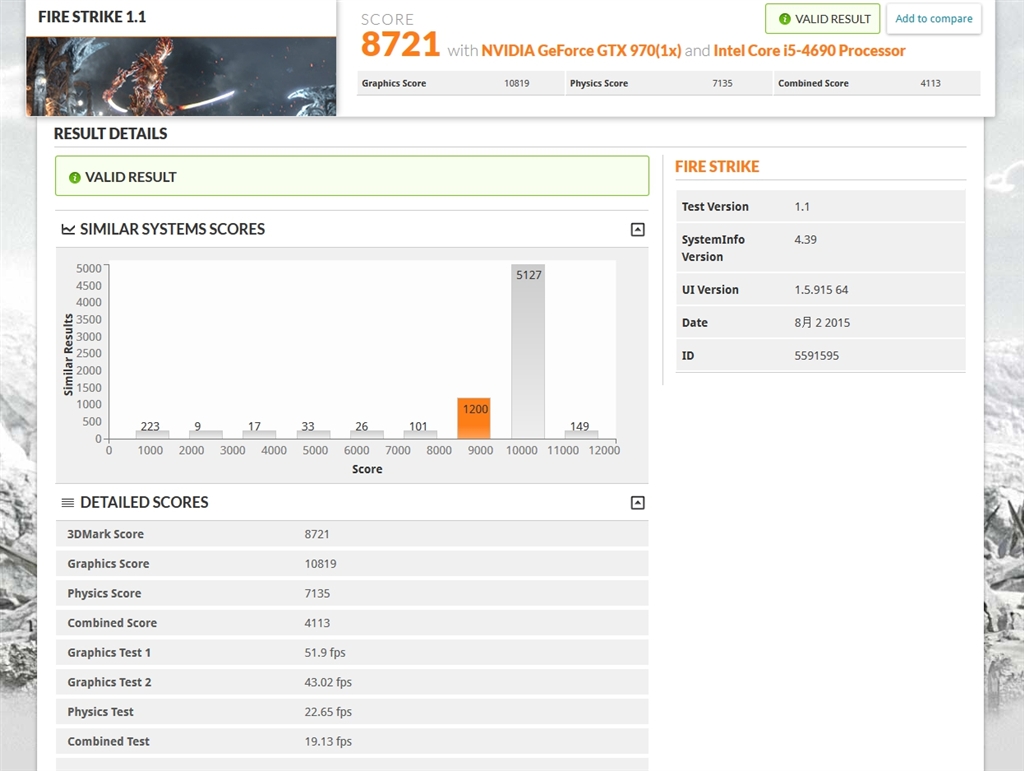Click the green Valid Result badge
Viewport: 1024px width, 771px height.
point(822,19)
